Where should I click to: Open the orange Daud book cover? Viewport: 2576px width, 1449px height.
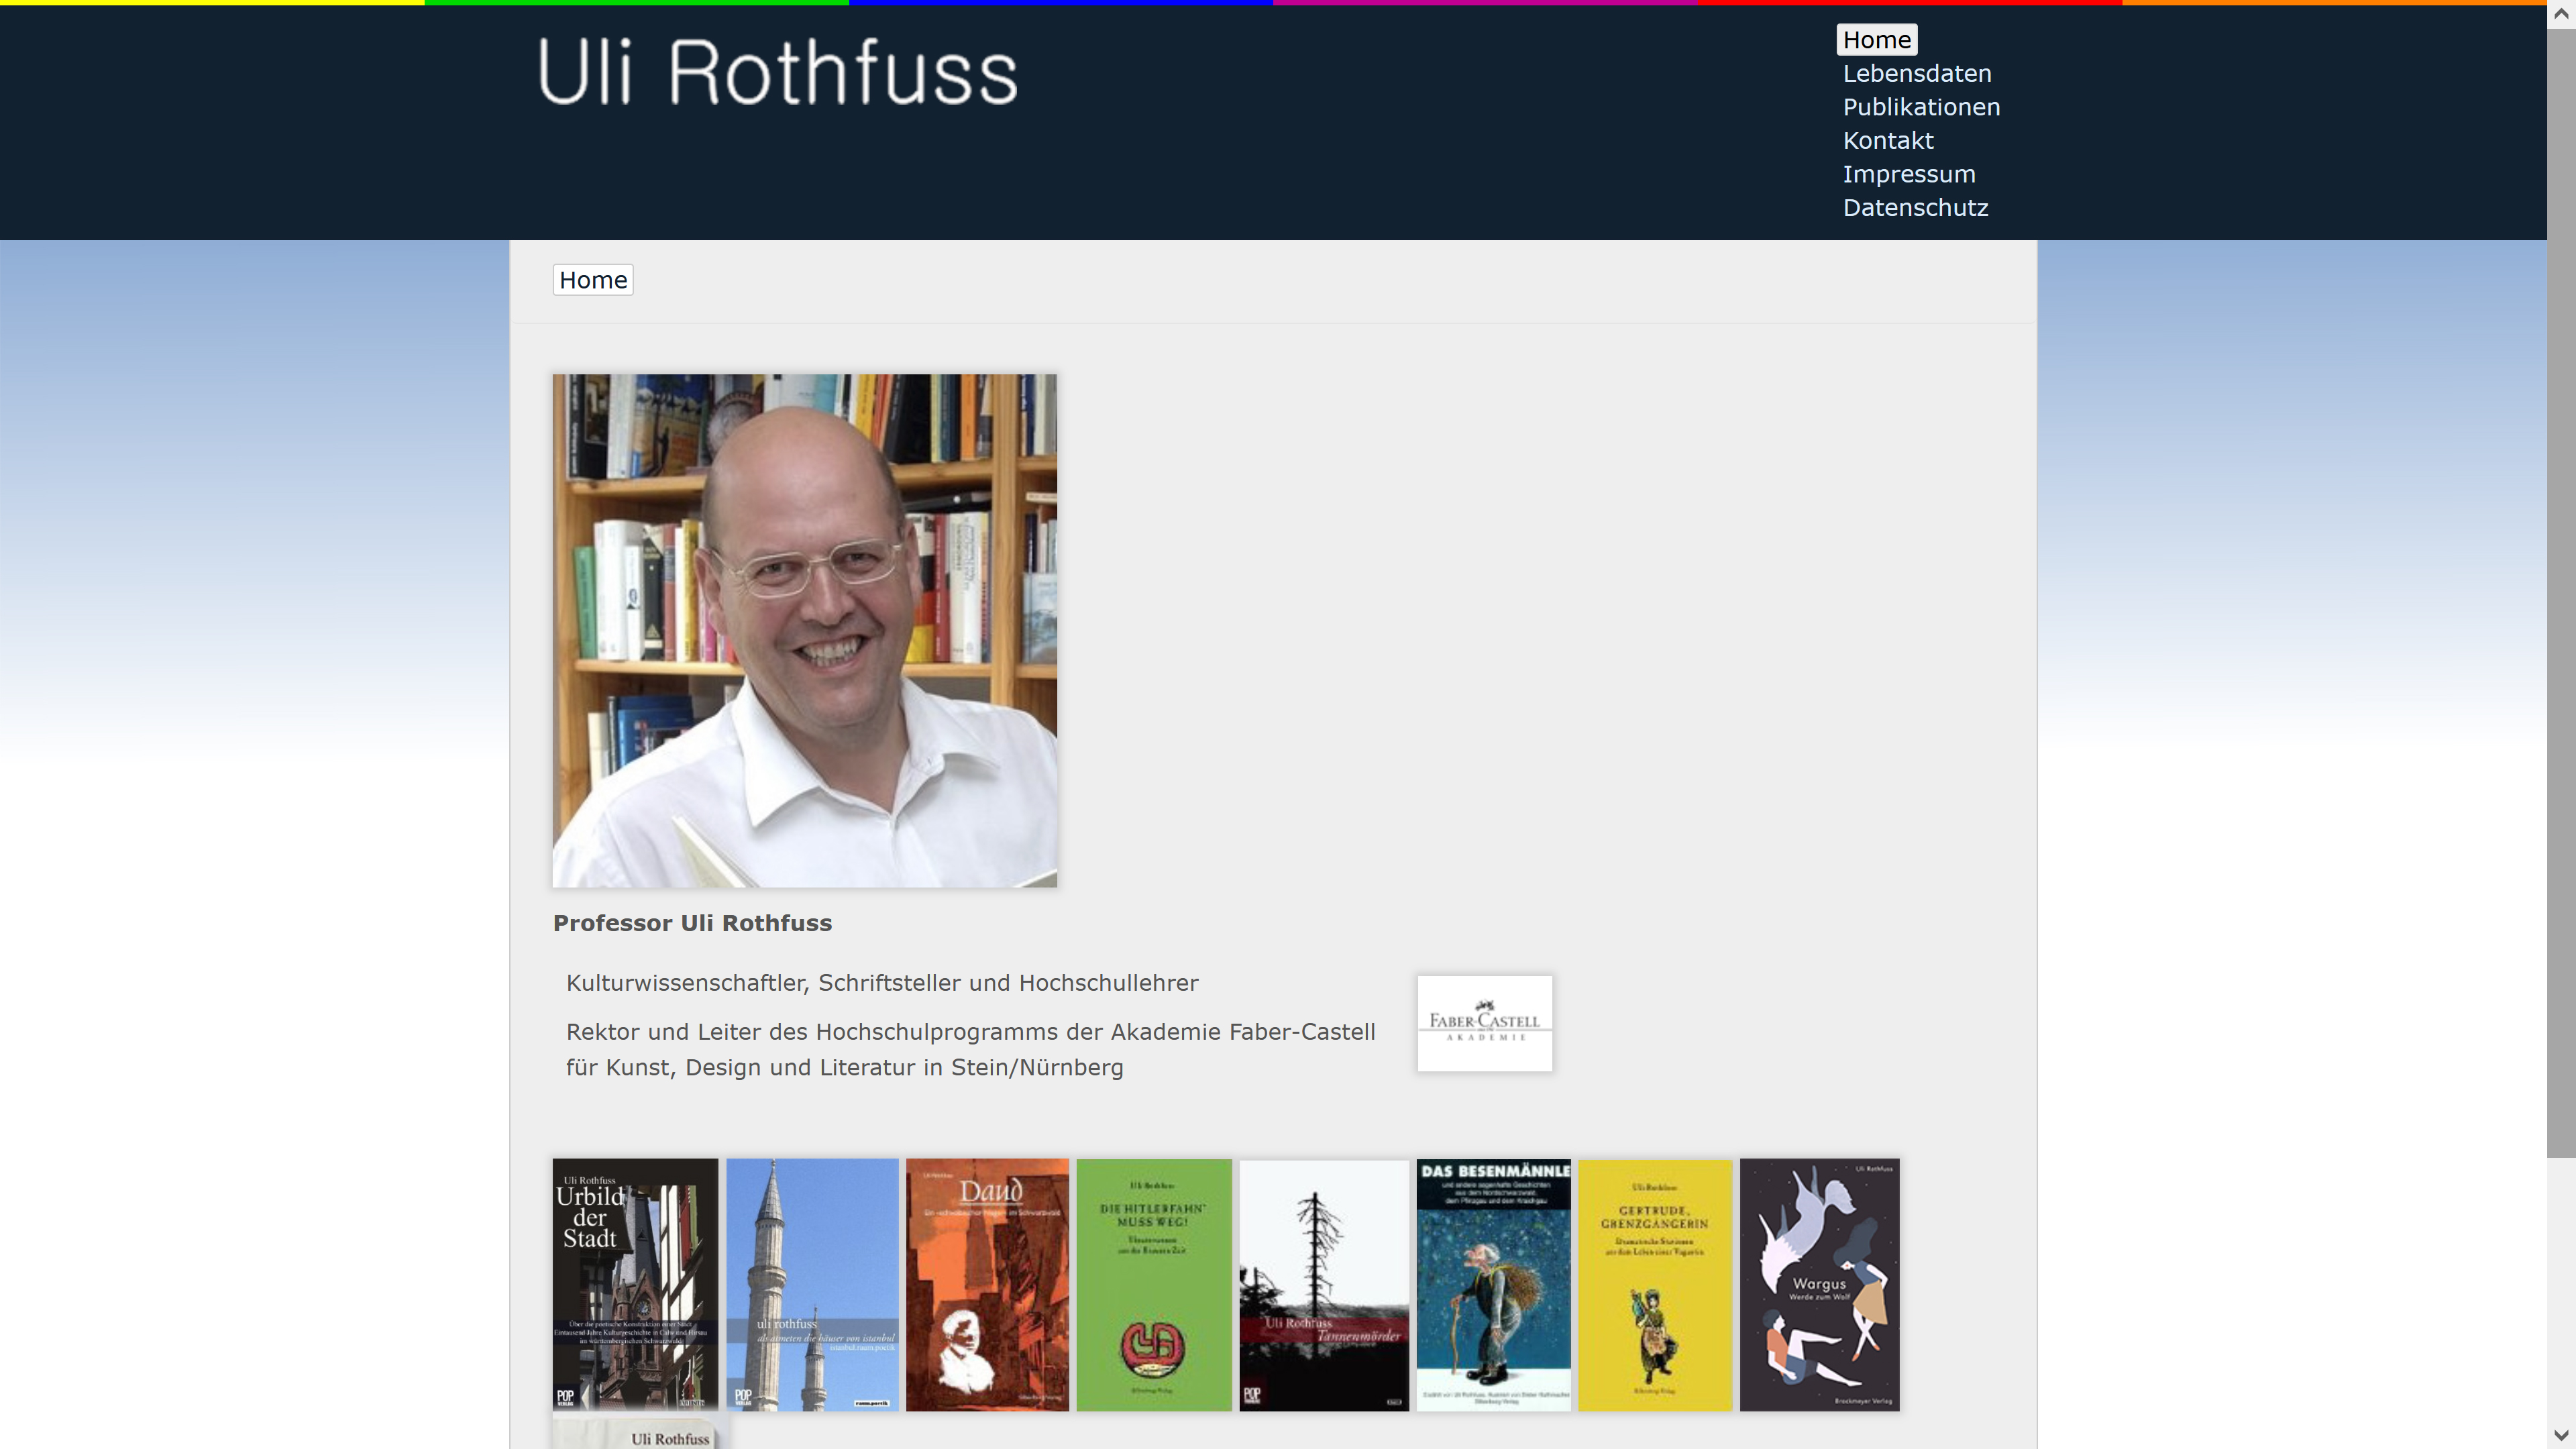[987, 1285]
